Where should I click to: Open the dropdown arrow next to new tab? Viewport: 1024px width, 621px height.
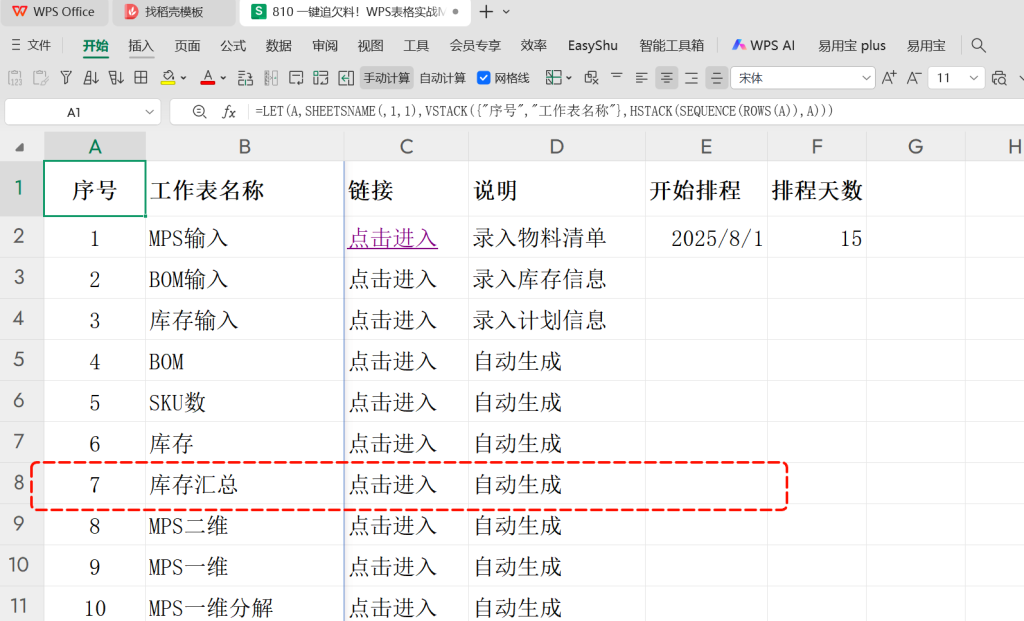pos(507,12)
